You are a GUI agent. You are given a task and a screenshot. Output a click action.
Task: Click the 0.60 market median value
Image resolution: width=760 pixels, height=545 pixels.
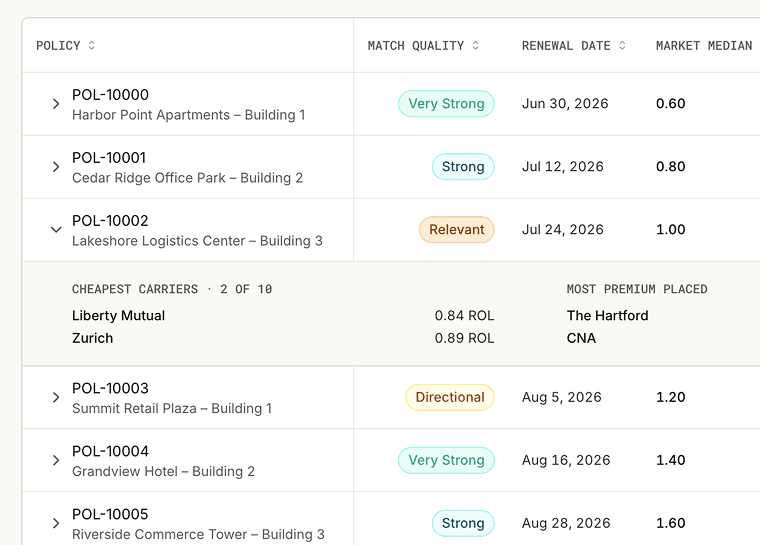(671, 104)
